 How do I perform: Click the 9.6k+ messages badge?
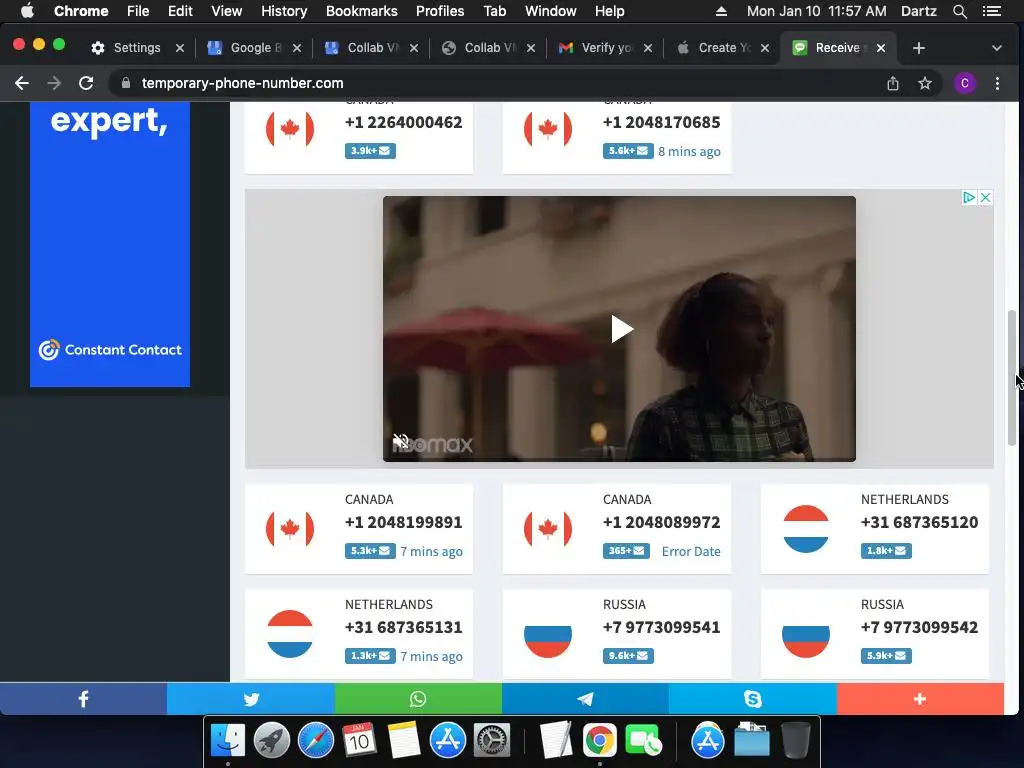tap(628, 656)
